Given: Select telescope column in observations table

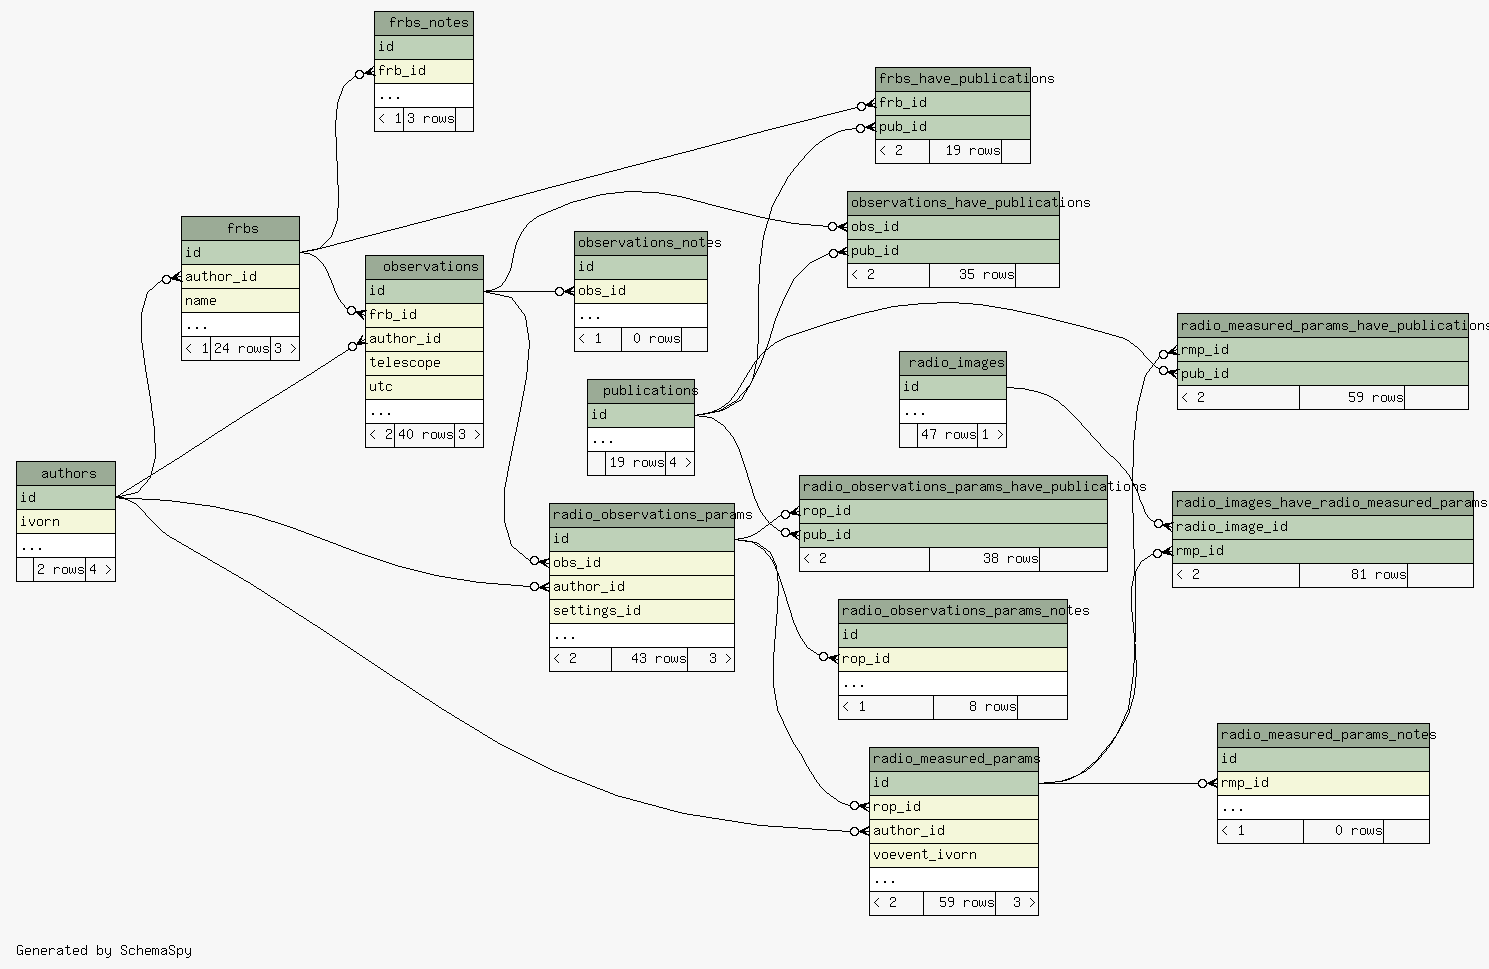Looking at the screenshot, I should [x=424, y=363].
